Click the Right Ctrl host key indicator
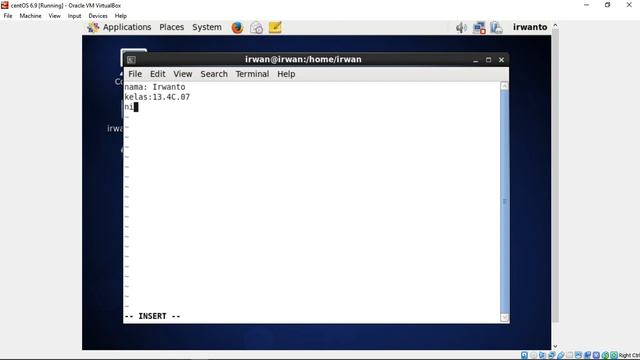Screen dimensions: 640x360 (x=629, y=356)
